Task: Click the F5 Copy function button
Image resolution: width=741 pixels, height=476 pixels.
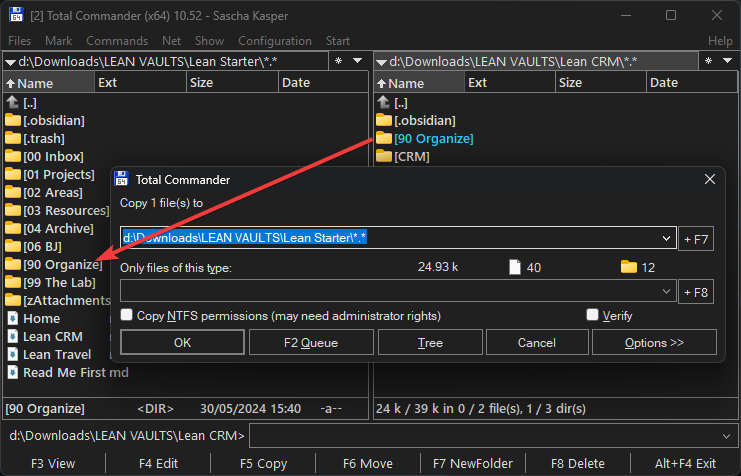Action: (263, 464)
